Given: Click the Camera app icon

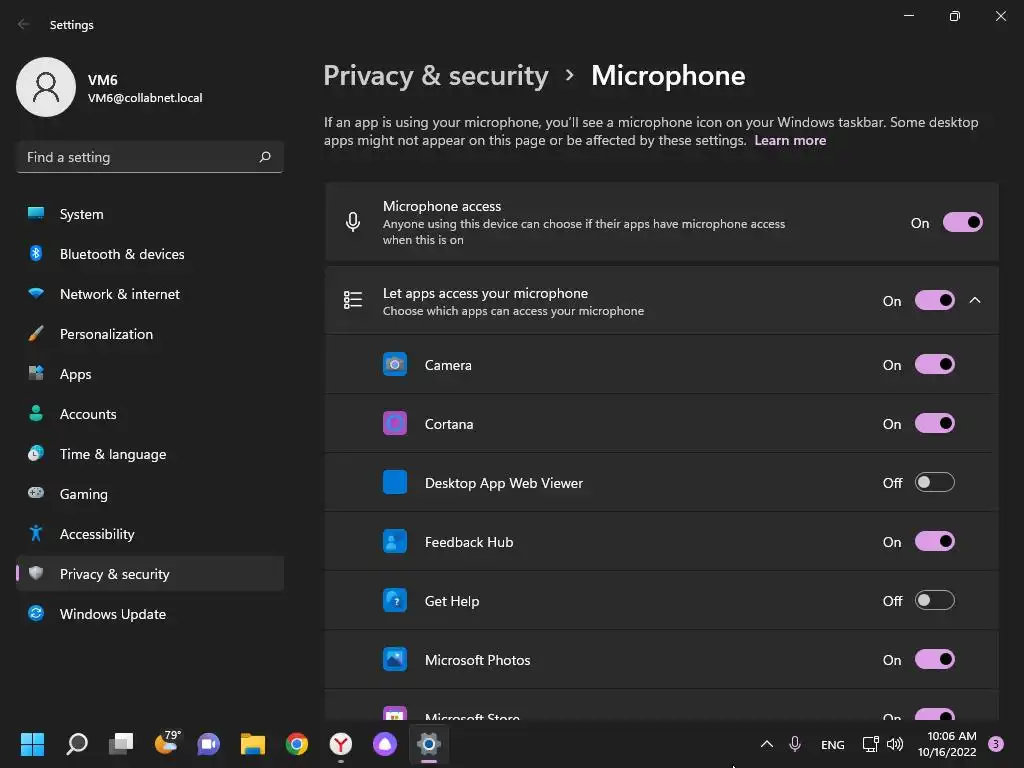Looking at the screenshot, I should pyautogui.click(x=395, y=365).
